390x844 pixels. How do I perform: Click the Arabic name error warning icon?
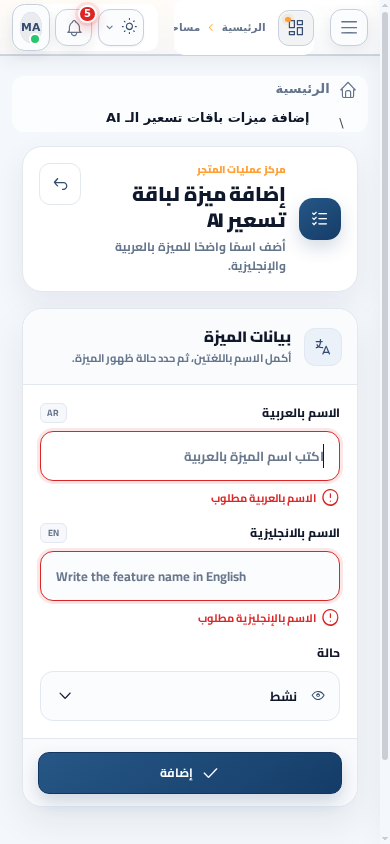[x=330, y=498]
